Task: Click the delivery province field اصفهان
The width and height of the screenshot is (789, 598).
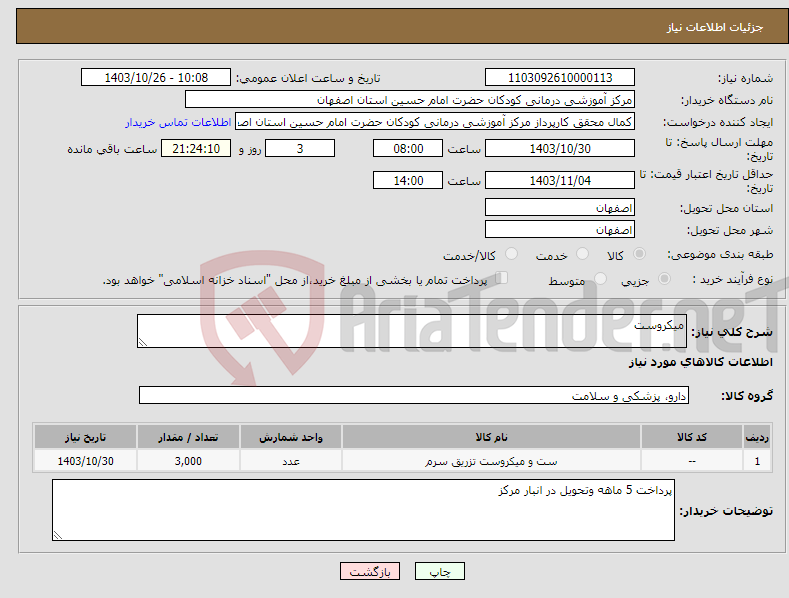Action: (560, 207)
